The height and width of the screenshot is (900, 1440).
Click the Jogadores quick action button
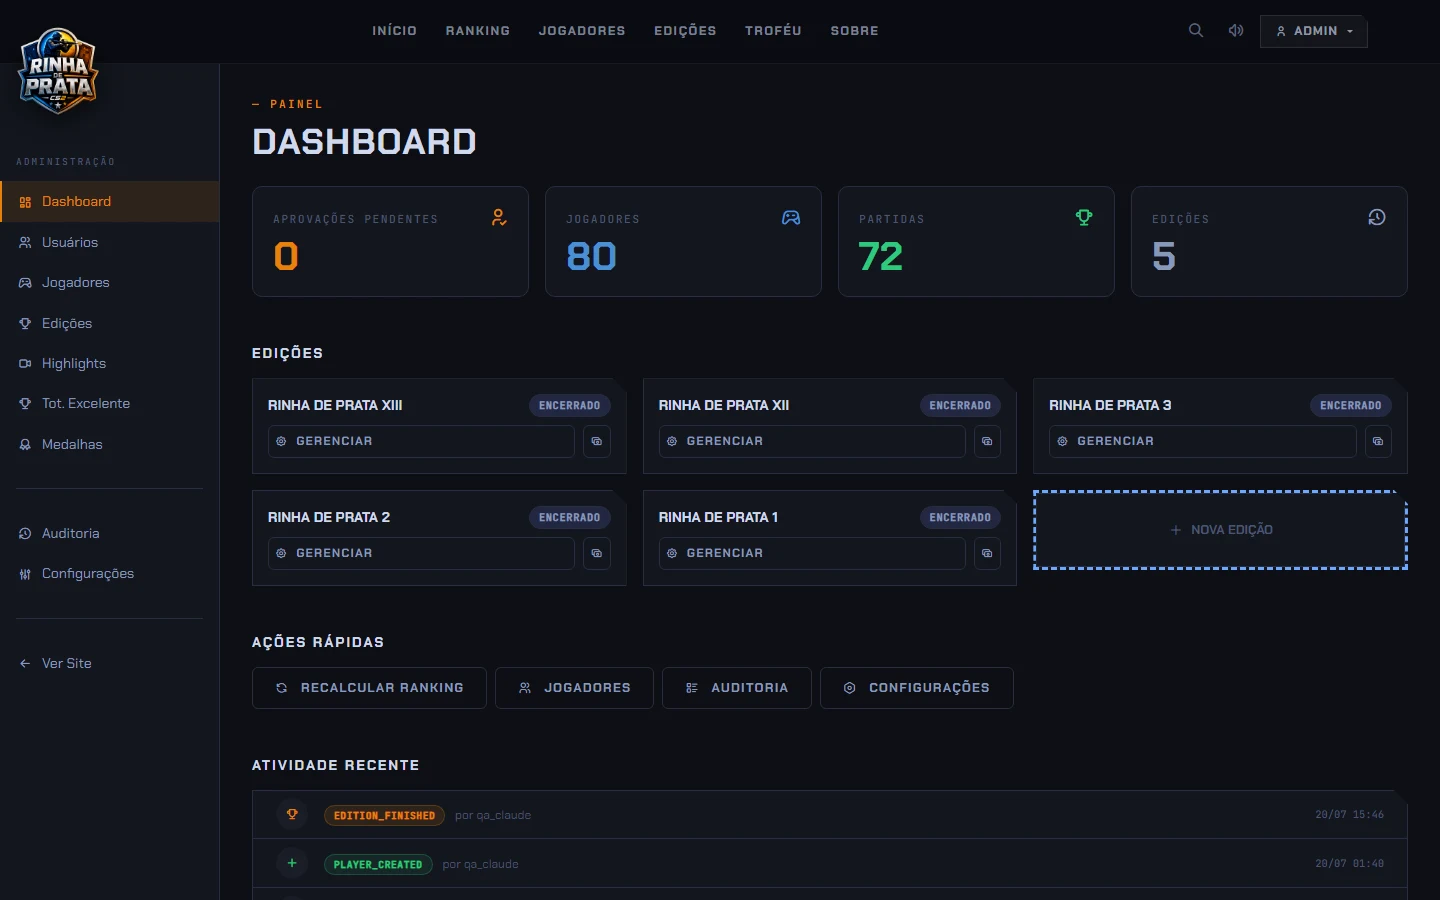coord(574,688)
